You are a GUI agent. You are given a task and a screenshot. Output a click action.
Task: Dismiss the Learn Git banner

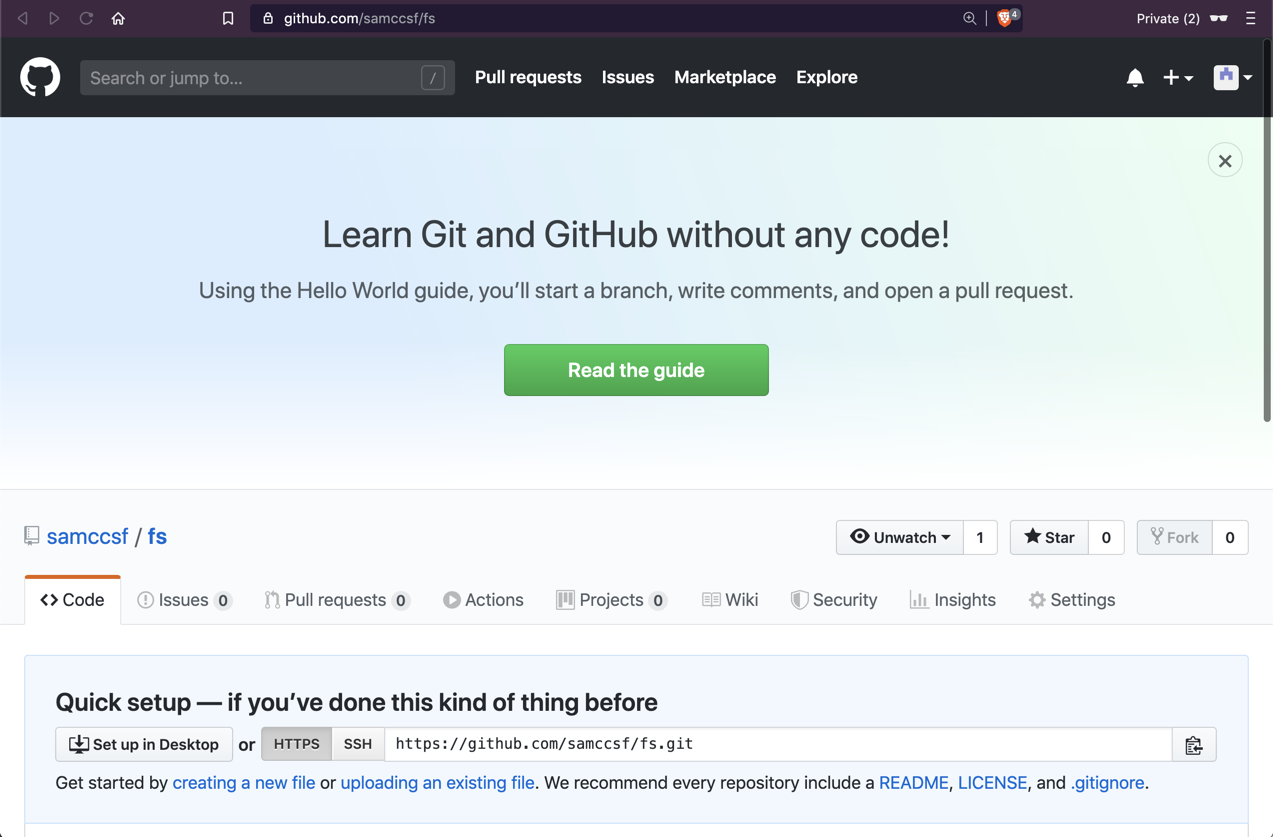coord(1225,161)
